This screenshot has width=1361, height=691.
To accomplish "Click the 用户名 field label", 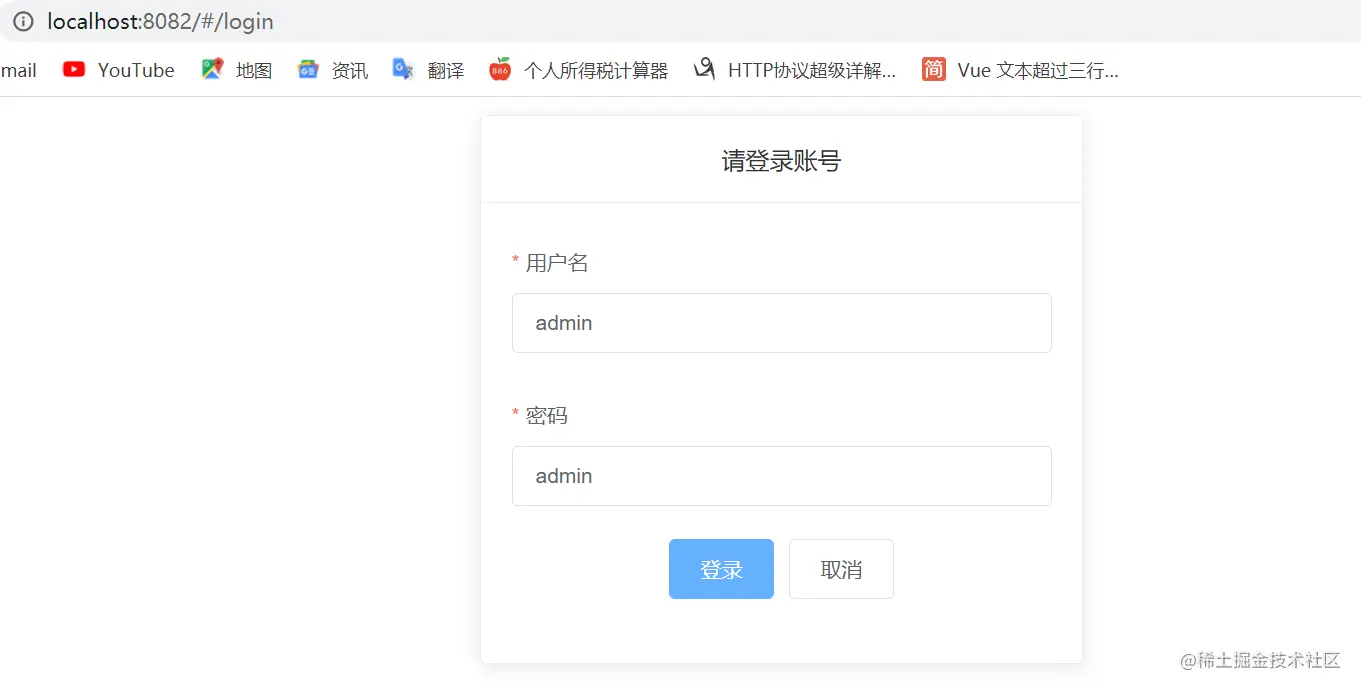I will (x=557, y=263).
